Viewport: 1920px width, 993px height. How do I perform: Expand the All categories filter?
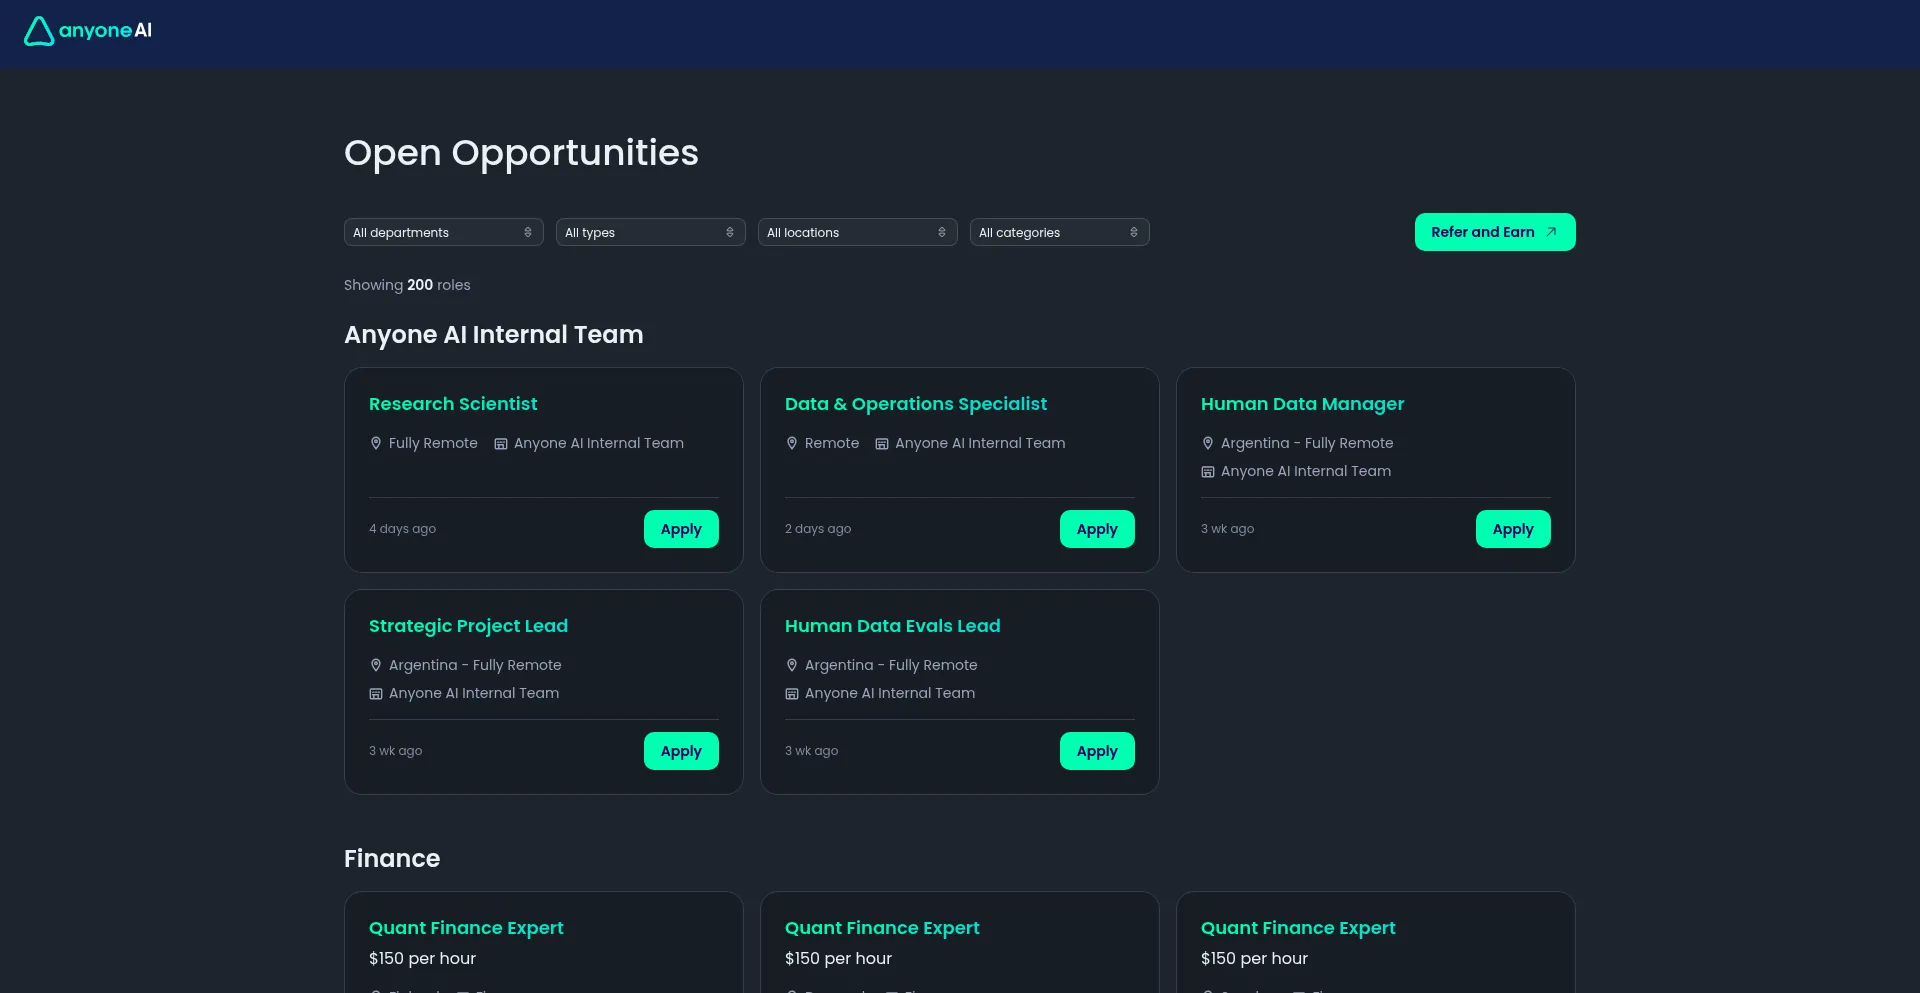[1059, 232]
